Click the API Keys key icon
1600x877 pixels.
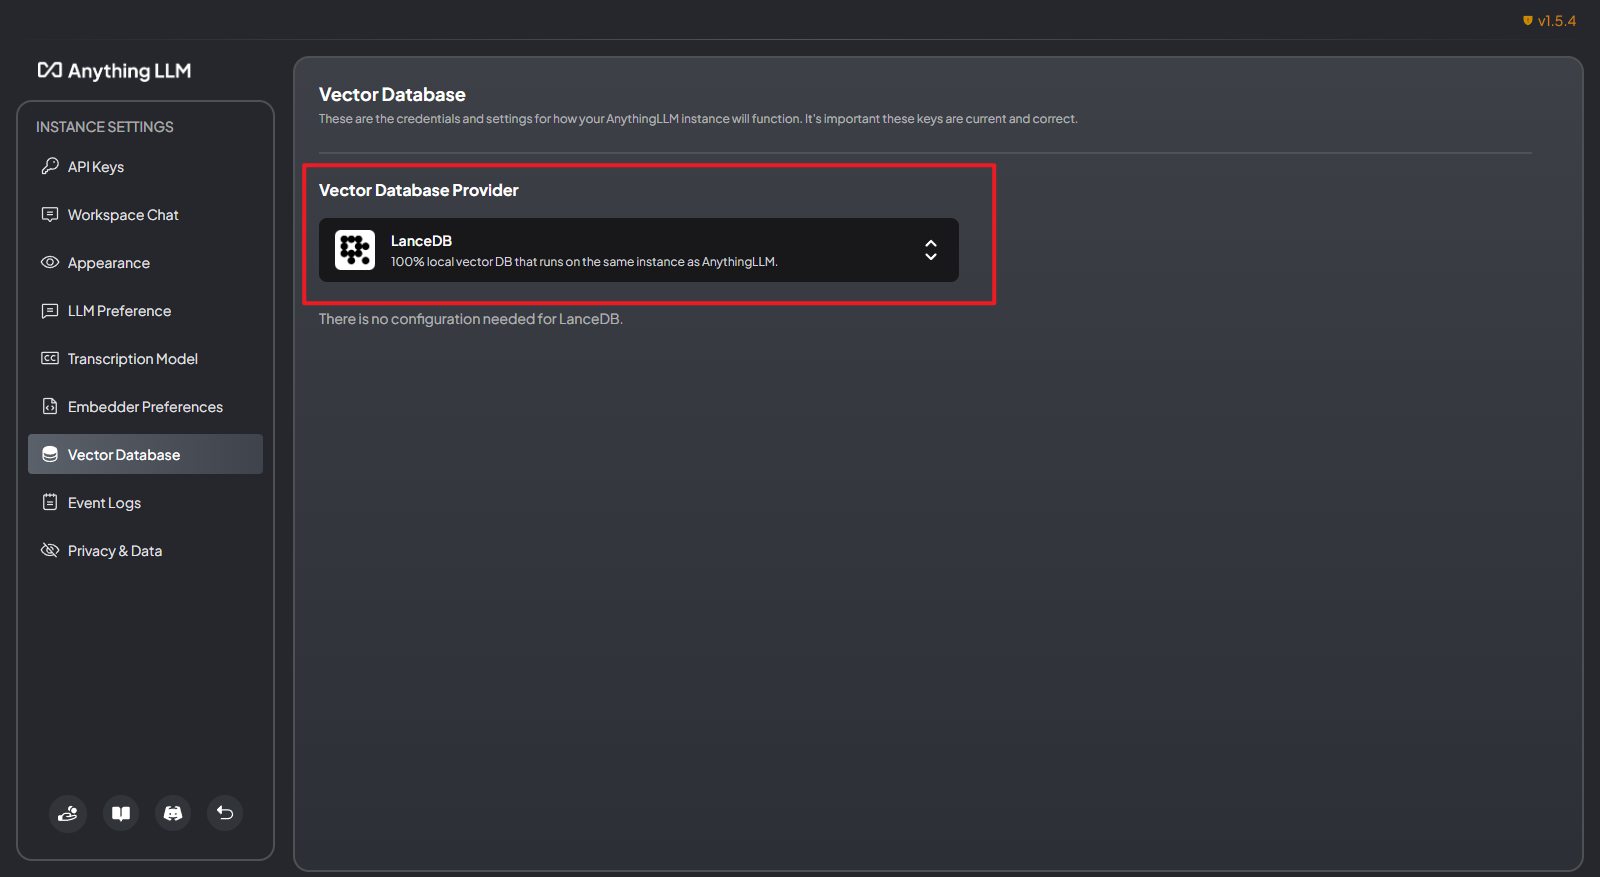[x=50, y=166]
